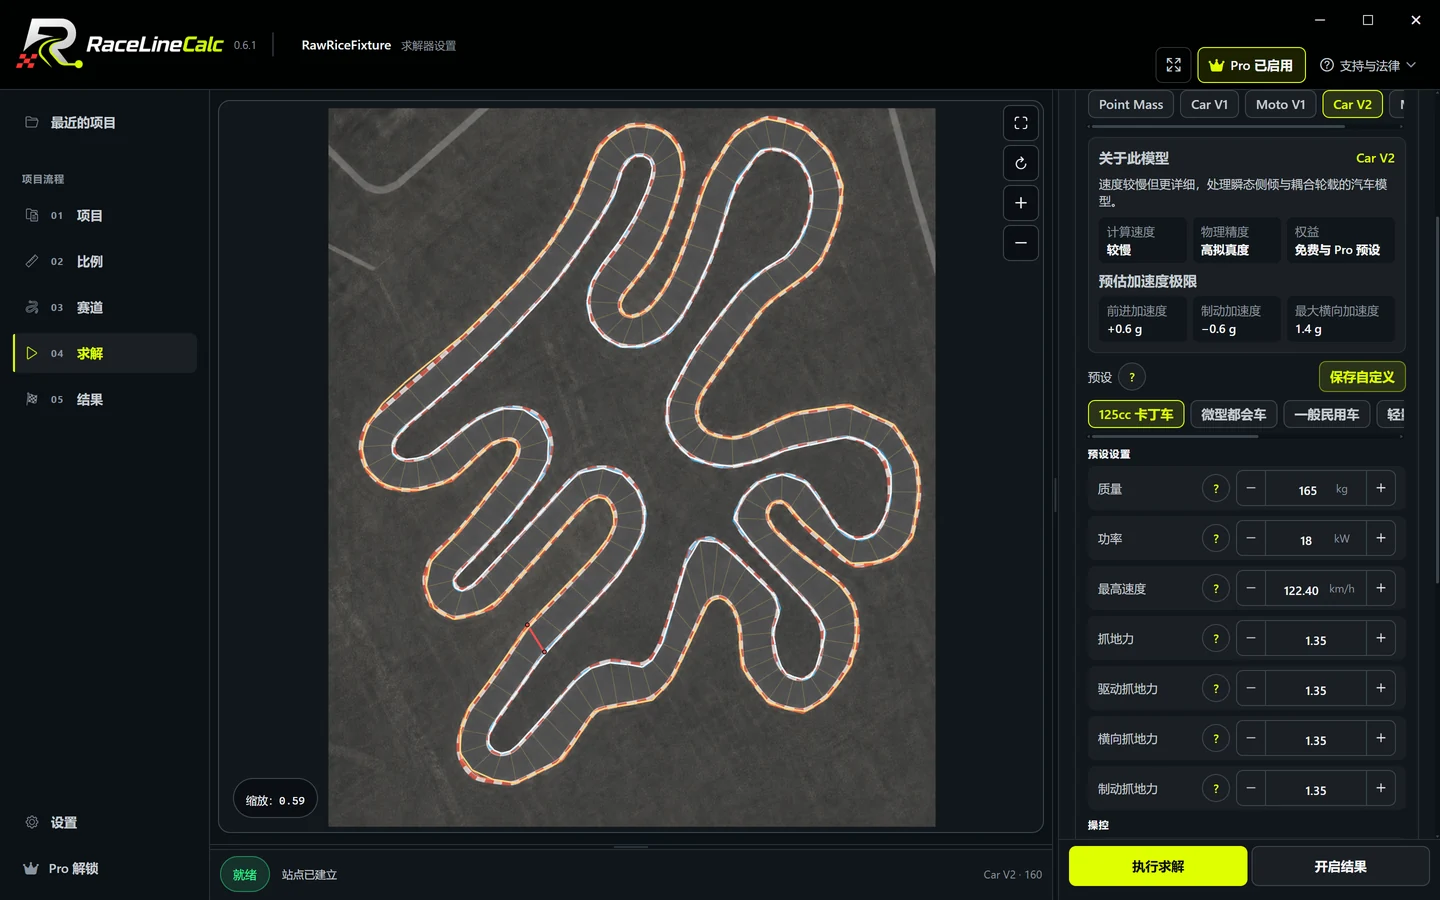Open 最近的项目 folder in sidebar
This screenshot has width=1440, height=900.
pos(105,122)
